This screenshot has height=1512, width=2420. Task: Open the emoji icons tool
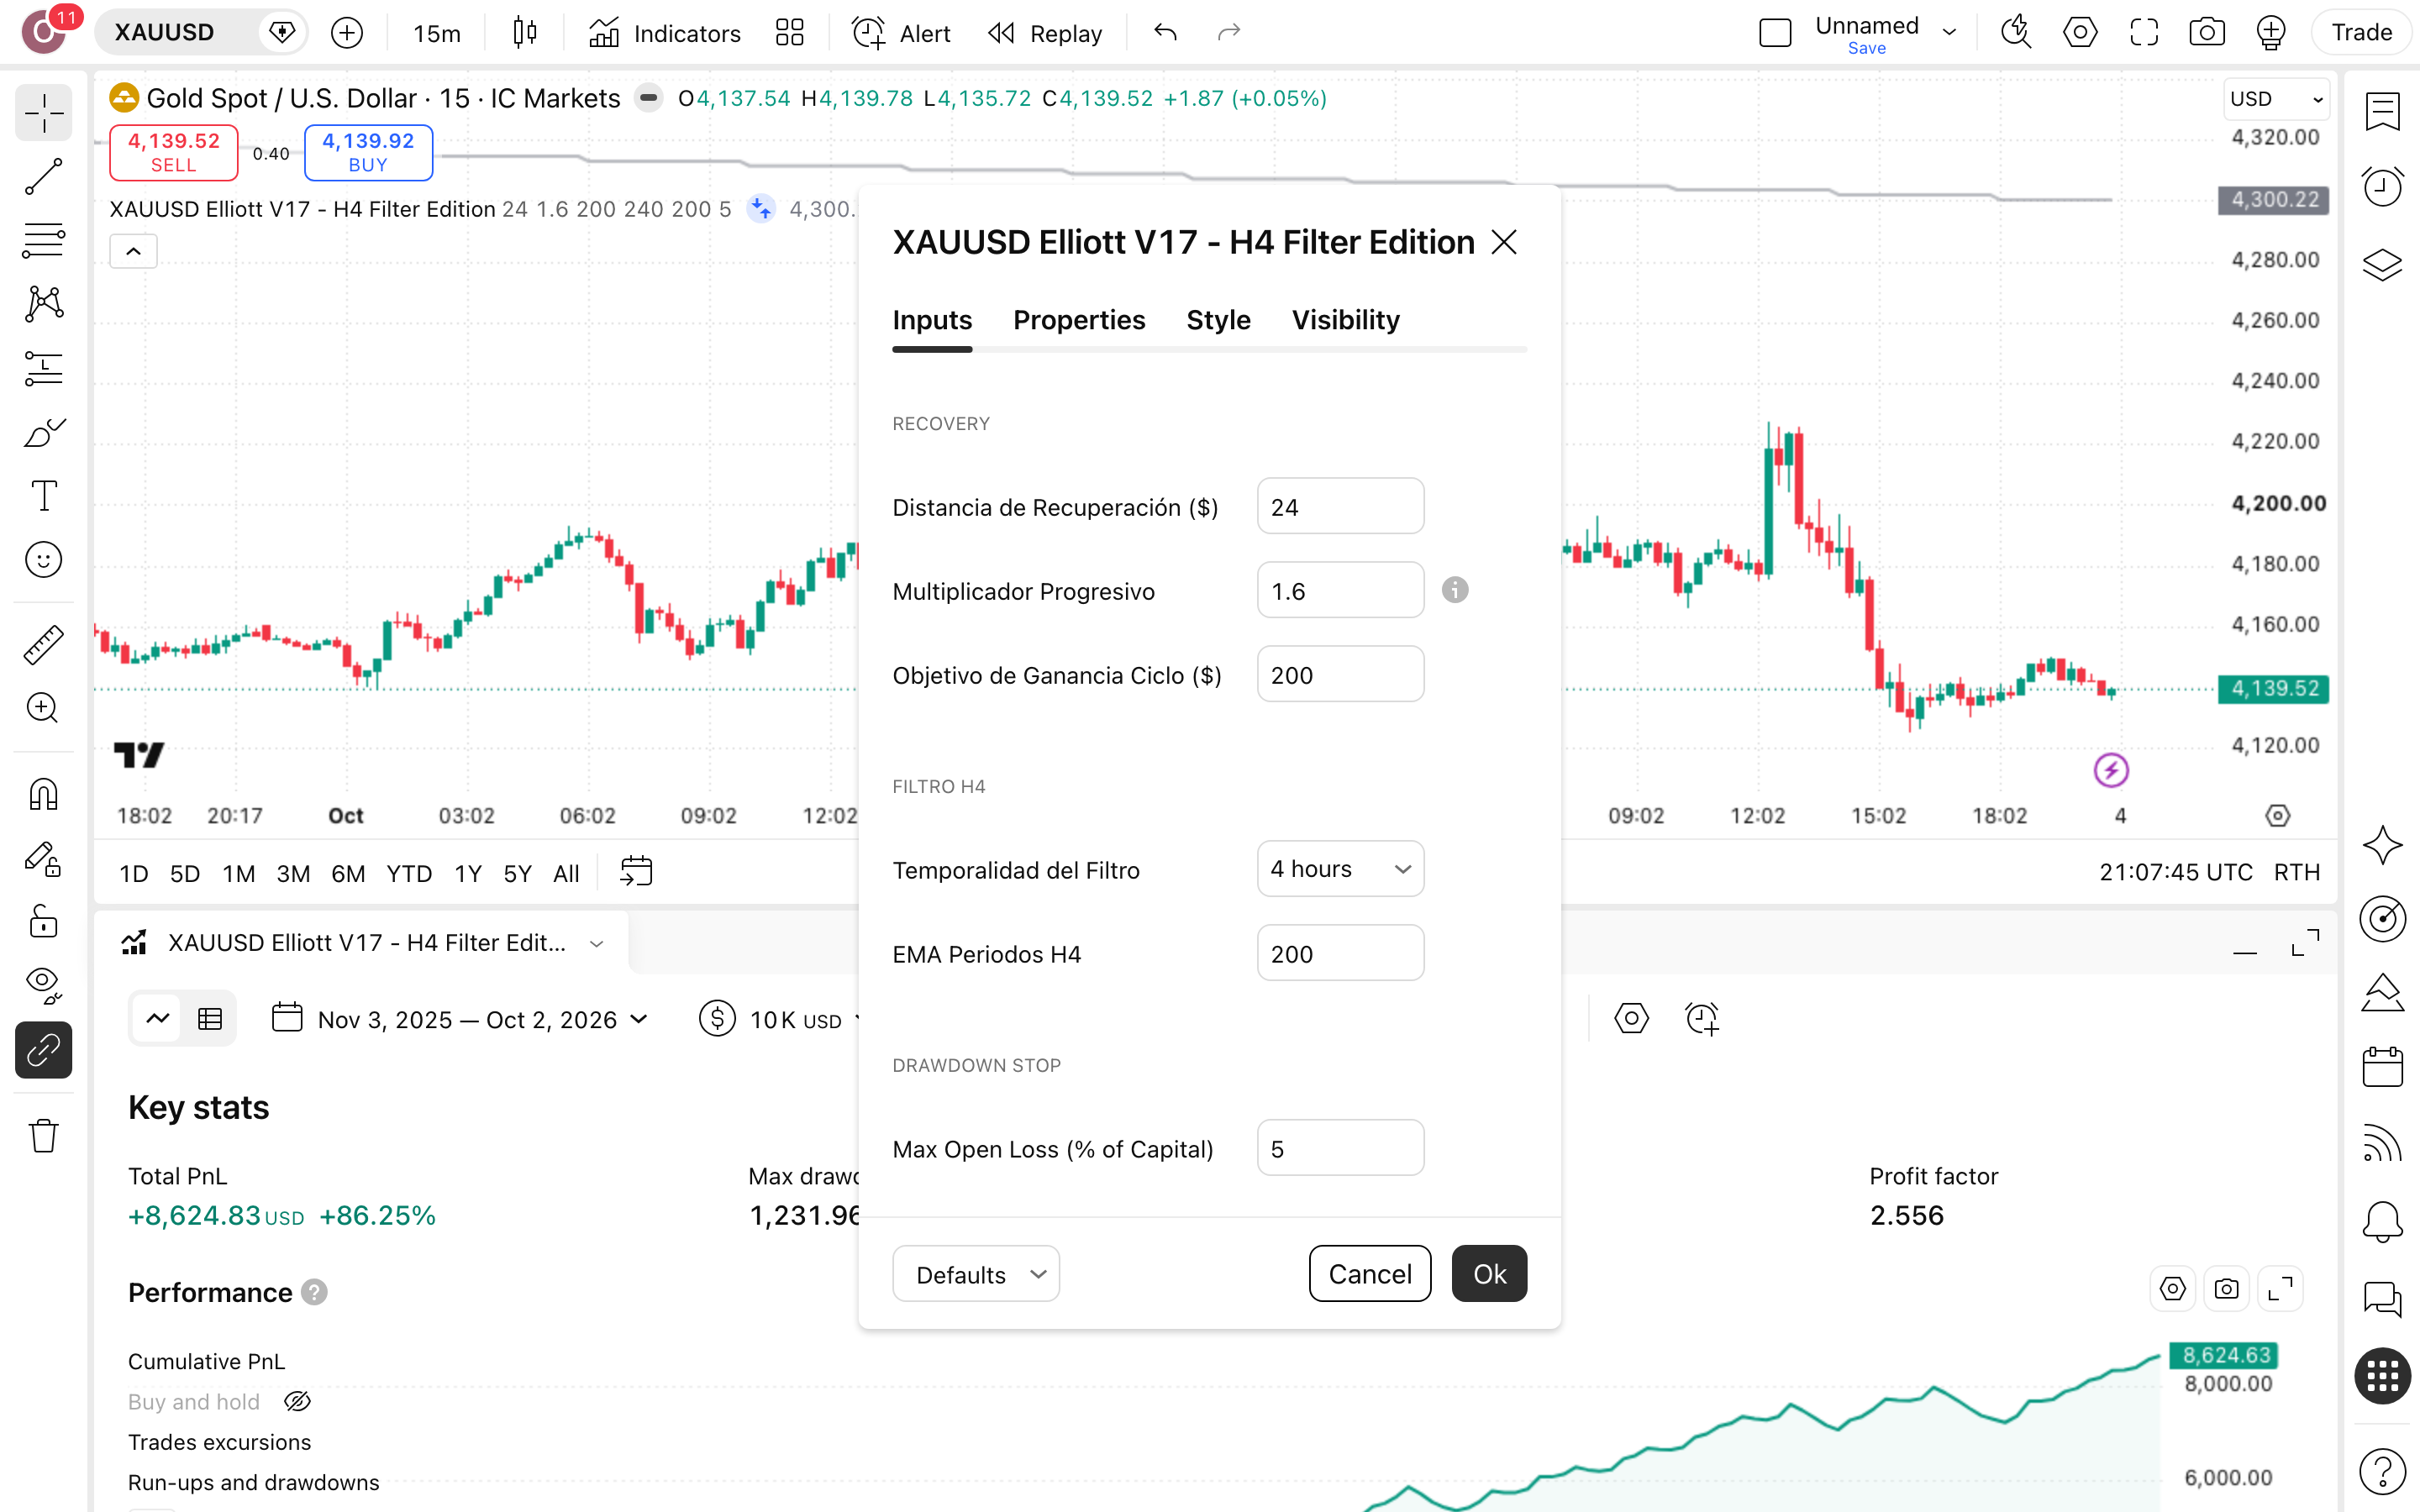(43, 560)
